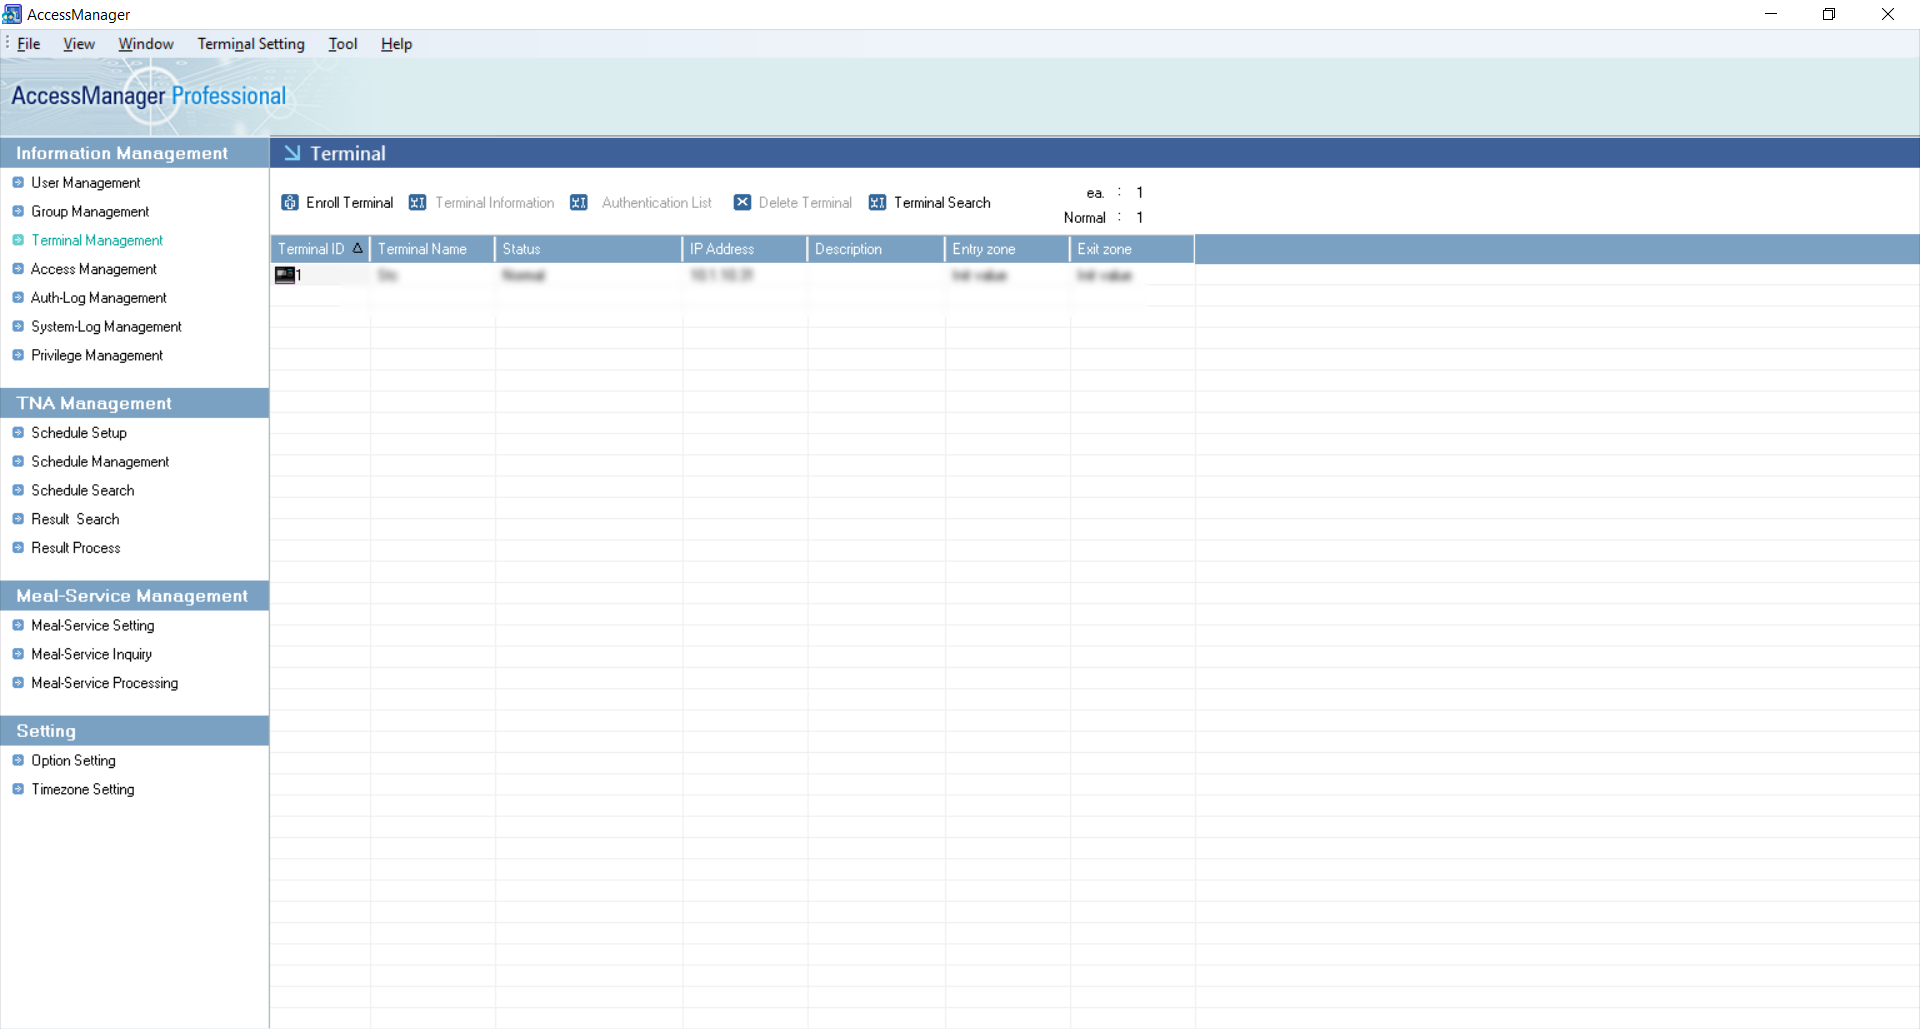This screenshot has height=1029, width=1920.
Task: Click the Delete Terminal icon
Action: point(743,202)
